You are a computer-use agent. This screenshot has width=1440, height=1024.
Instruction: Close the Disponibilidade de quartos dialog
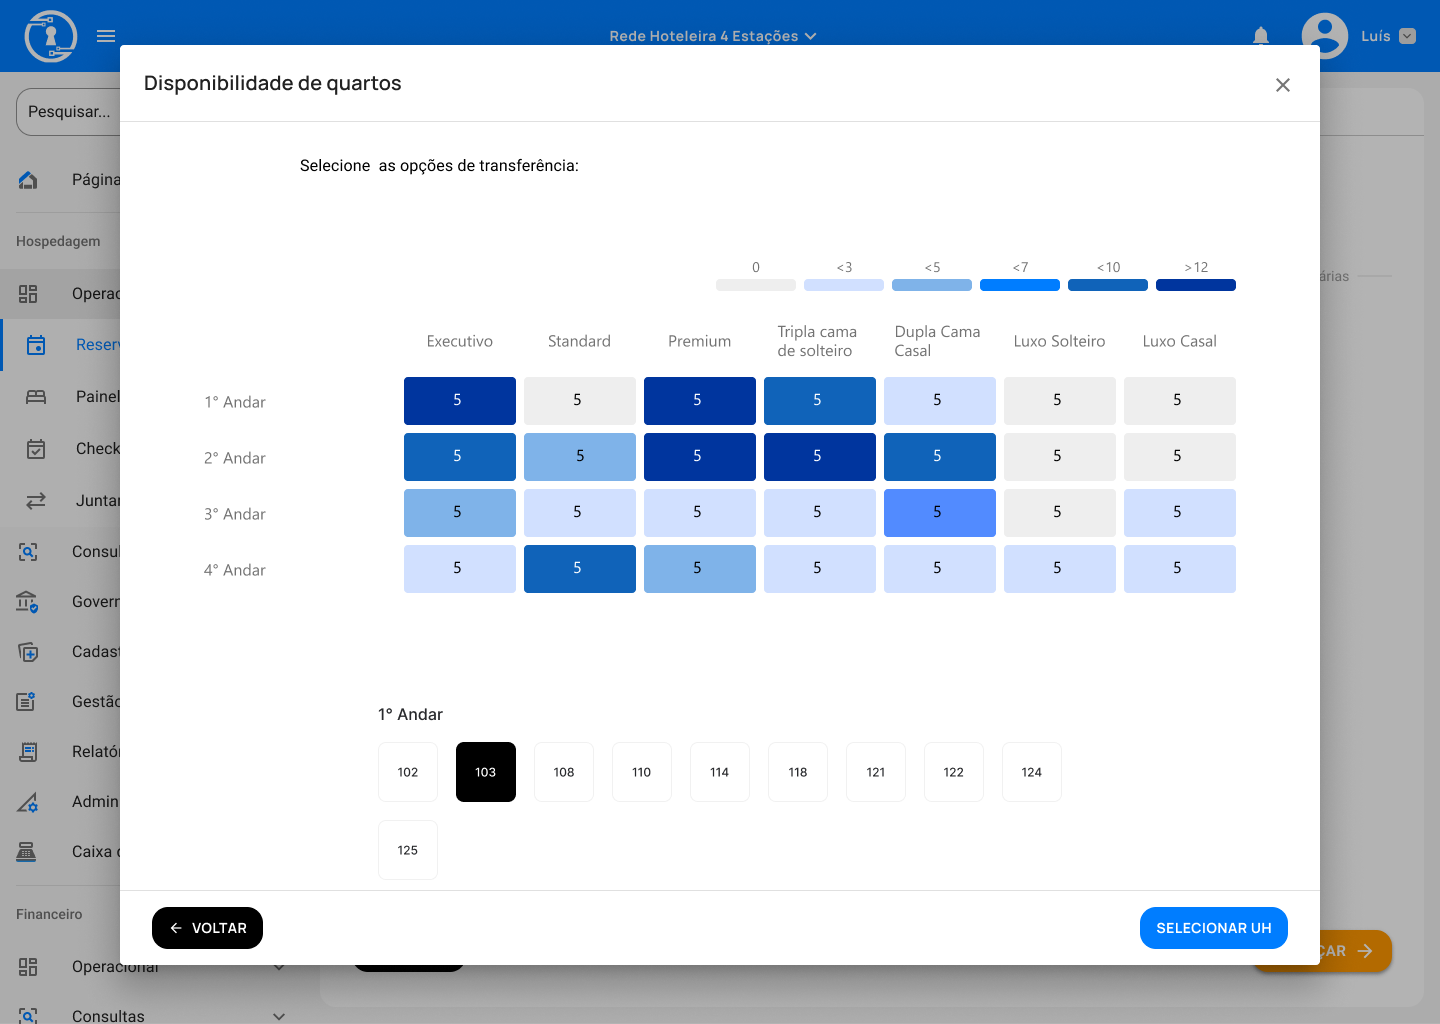tap(1283, 85)
